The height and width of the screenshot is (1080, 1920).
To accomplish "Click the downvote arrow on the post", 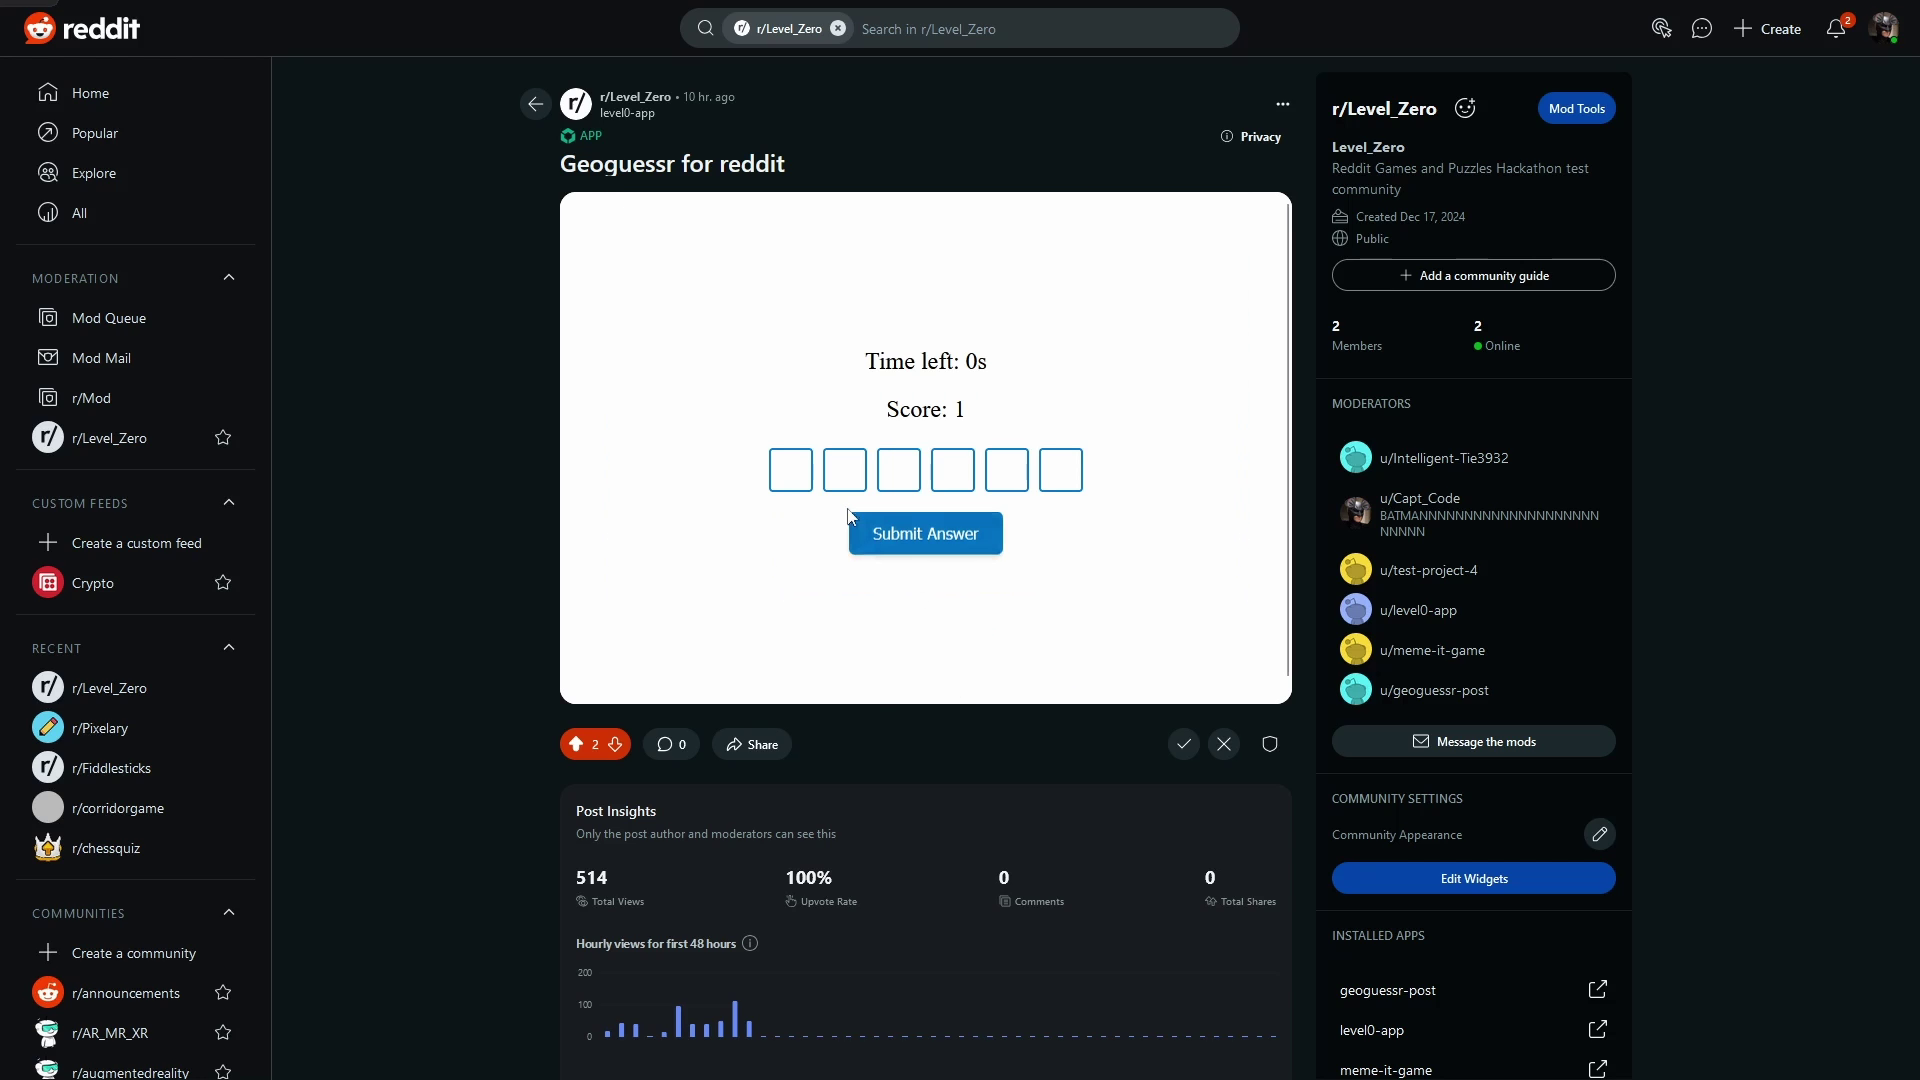I will click(615, 744).
